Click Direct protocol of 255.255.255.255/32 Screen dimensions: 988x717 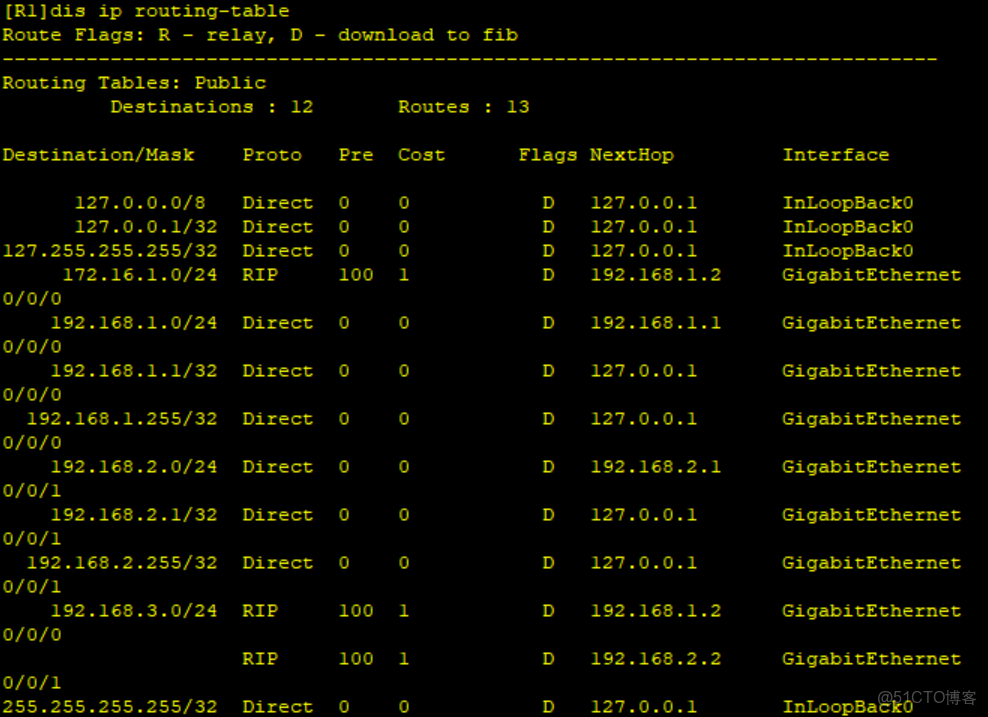(x=278, y=707)
